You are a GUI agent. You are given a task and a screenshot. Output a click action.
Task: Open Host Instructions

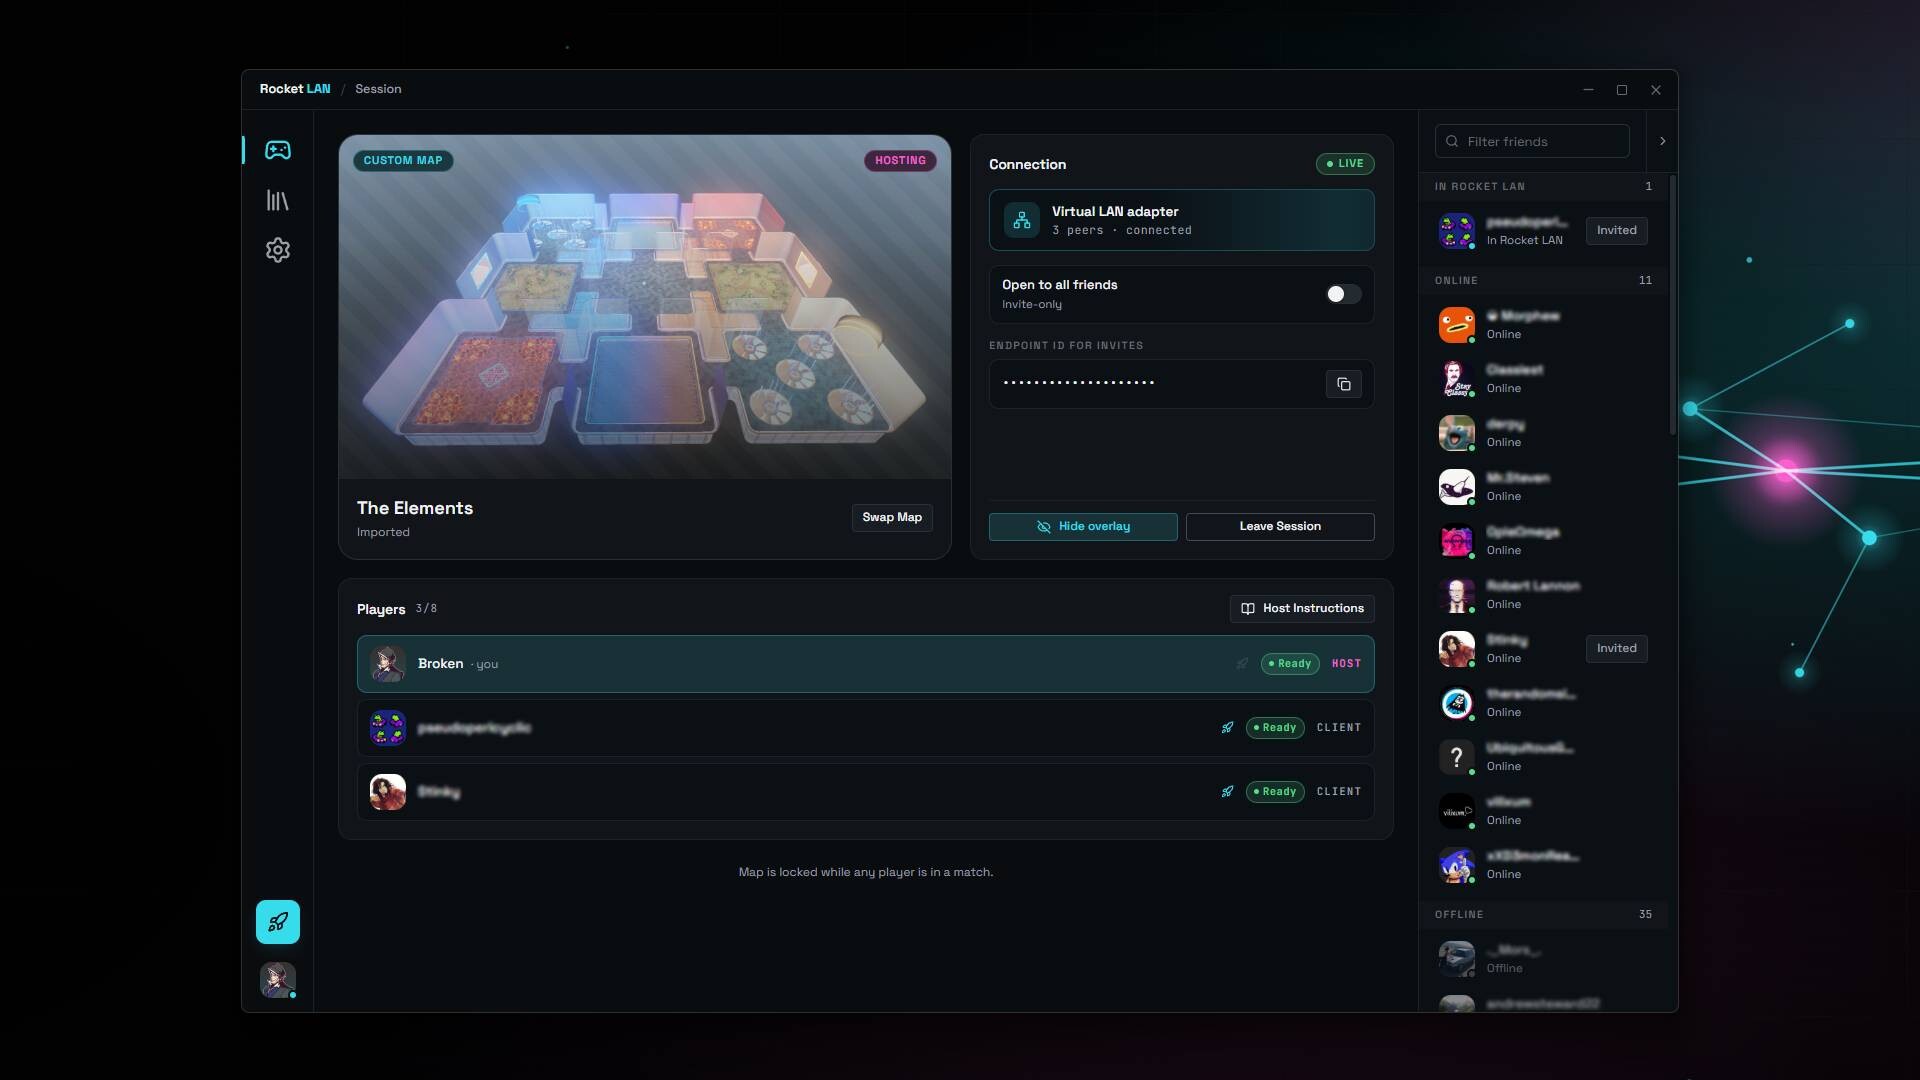pos(1302,609)
